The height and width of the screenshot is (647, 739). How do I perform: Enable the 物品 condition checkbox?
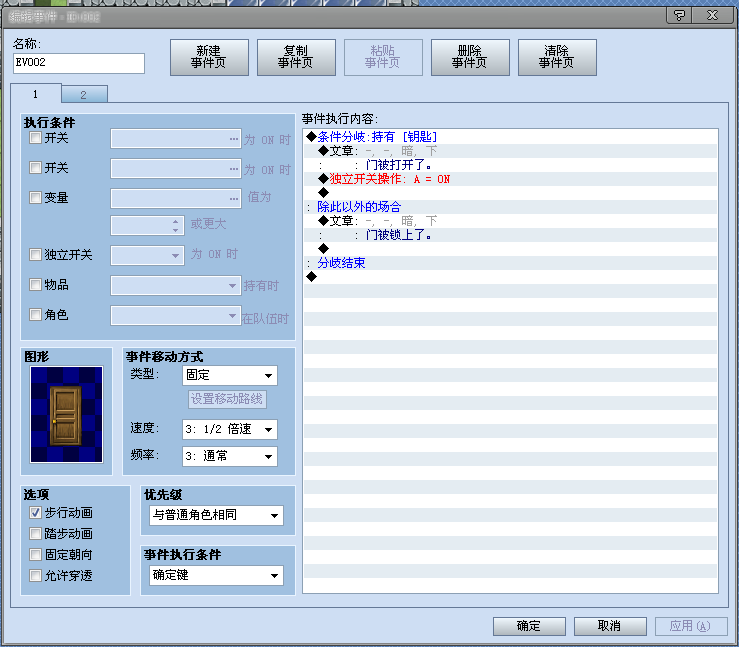pos(35,284)
